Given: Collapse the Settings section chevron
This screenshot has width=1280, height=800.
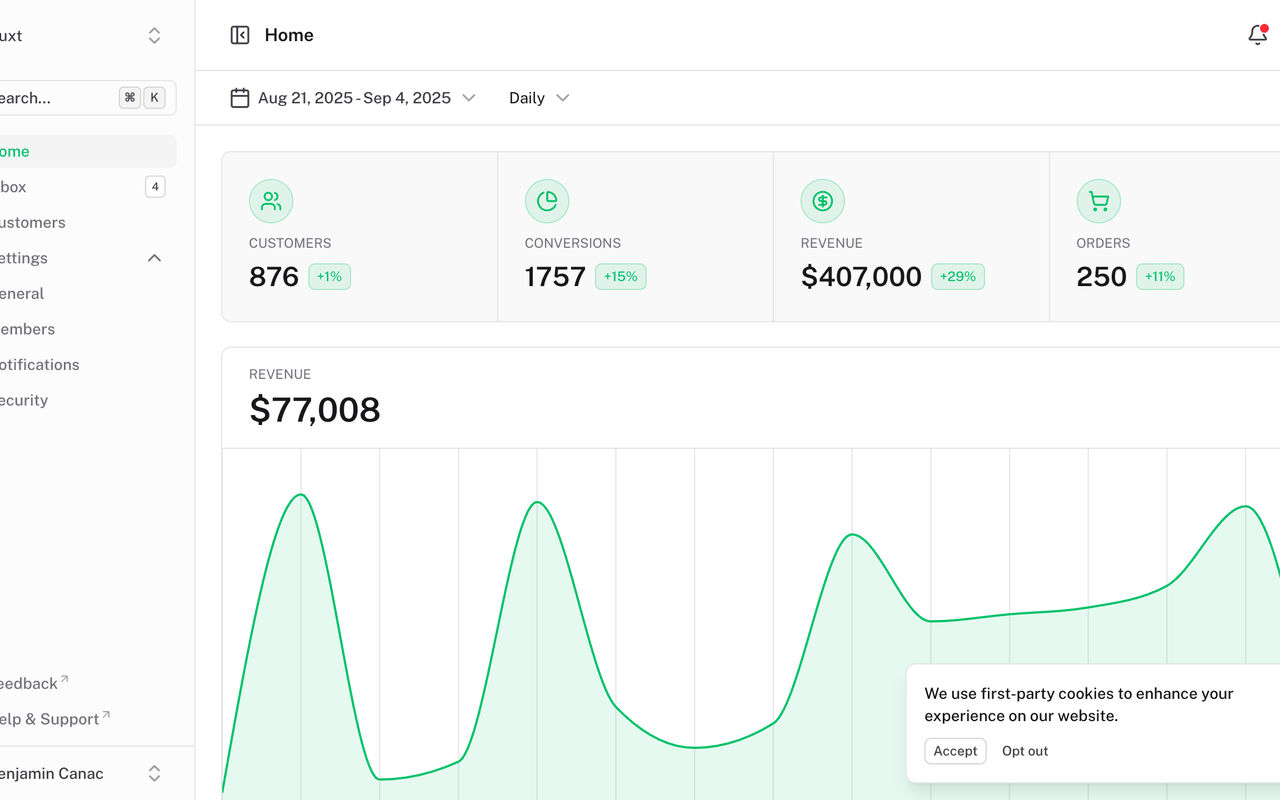Looking at the screenshot, I should (155, 258).
